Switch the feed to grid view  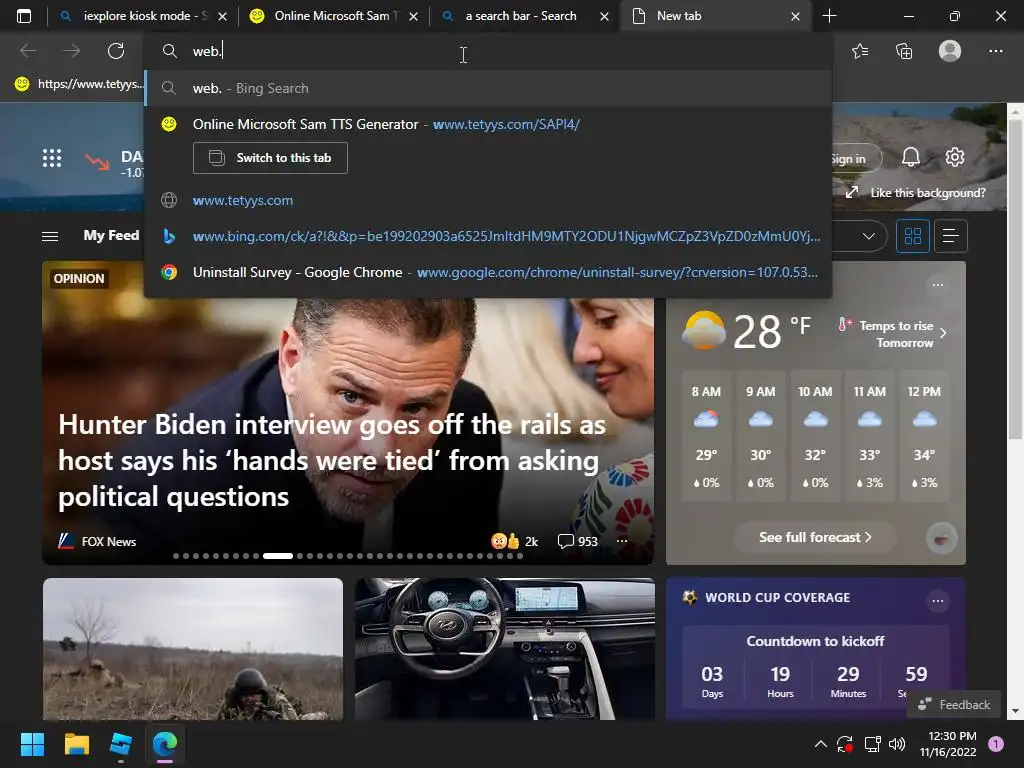pos(912,236)
